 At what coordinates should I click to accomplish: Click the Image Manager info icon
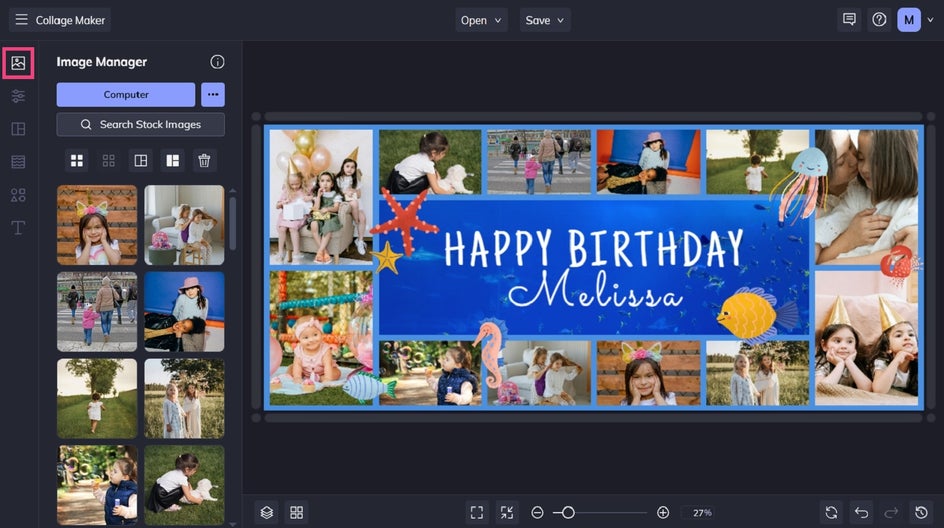(x=217, y=62)
